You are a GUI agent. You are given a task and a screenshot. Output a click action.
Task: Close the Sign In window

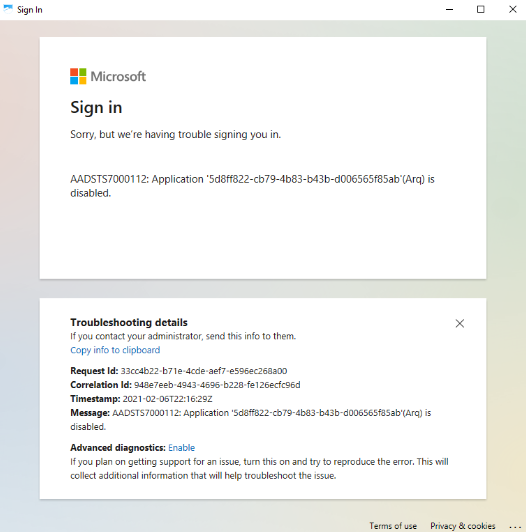click(x=512, y=10)
